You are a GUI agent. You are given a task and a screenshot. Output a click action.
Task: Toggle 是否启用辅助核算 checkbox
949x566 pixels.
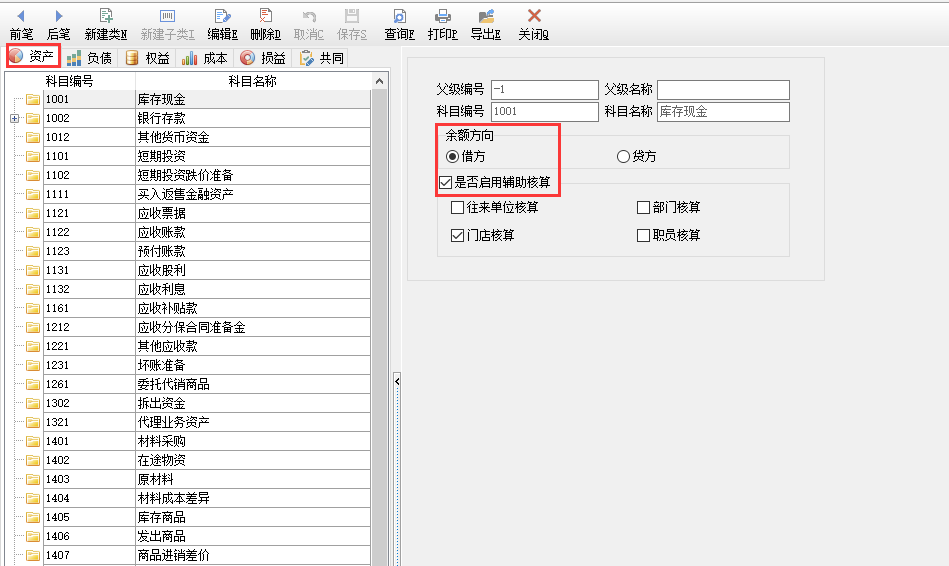coord(446,182)
